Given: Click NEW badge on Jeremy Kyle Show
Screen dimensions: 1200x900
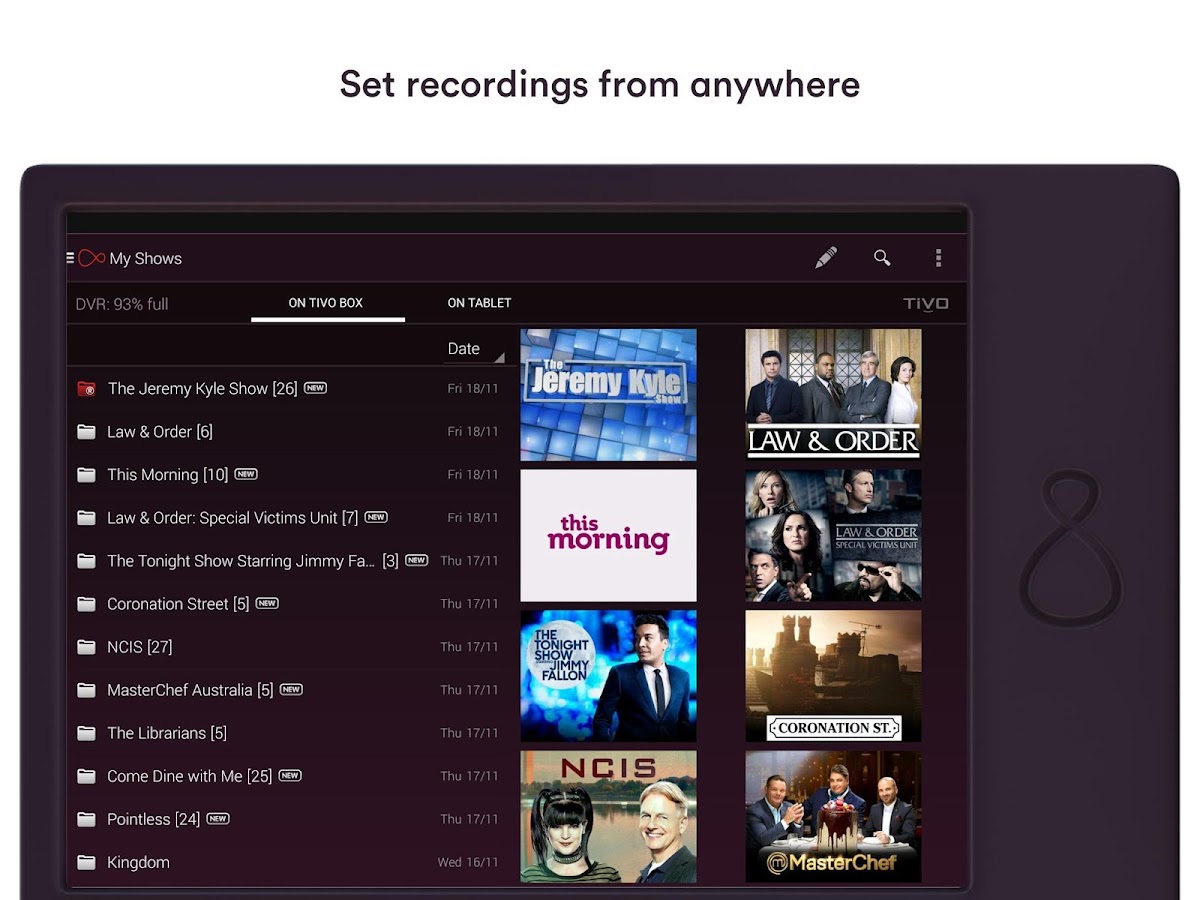Looking at the screenshot, I should click(x=316, y=388).
